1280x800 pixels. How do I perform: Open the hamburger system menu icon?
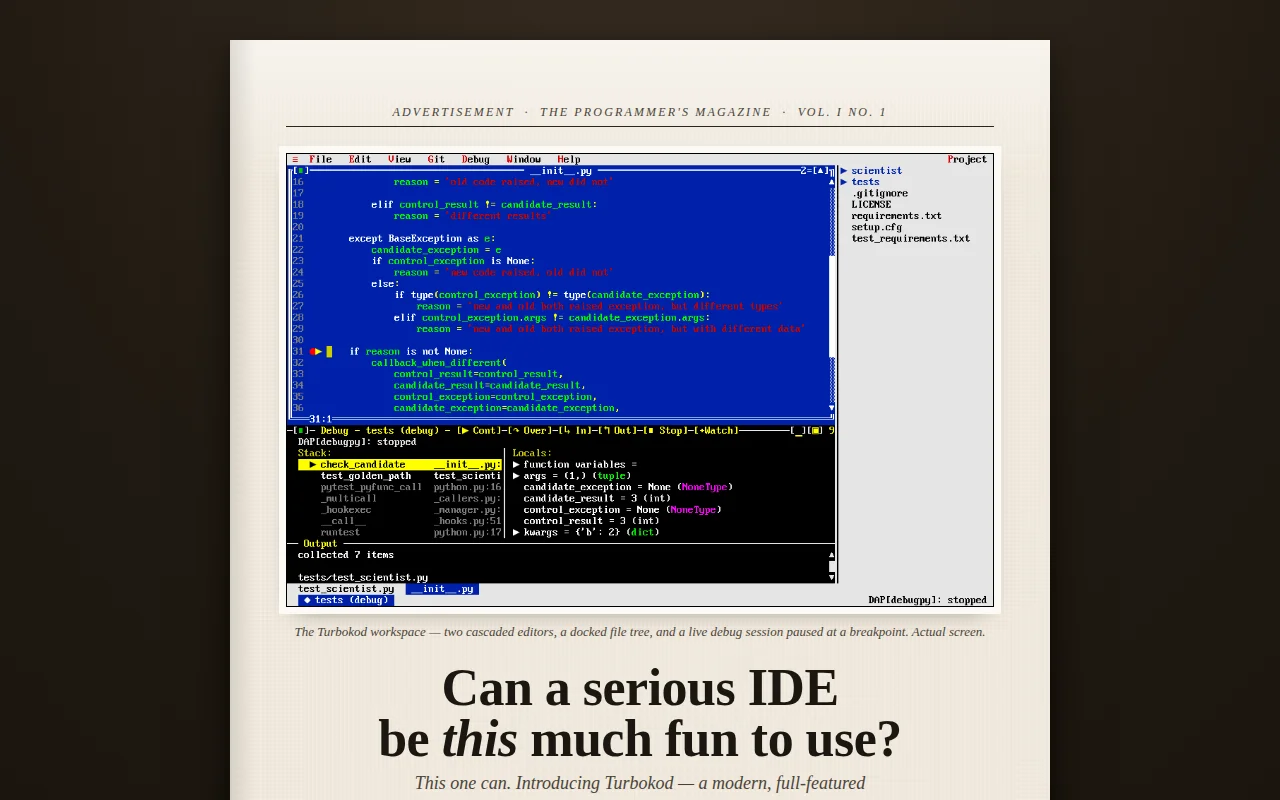tap(295, 159)
